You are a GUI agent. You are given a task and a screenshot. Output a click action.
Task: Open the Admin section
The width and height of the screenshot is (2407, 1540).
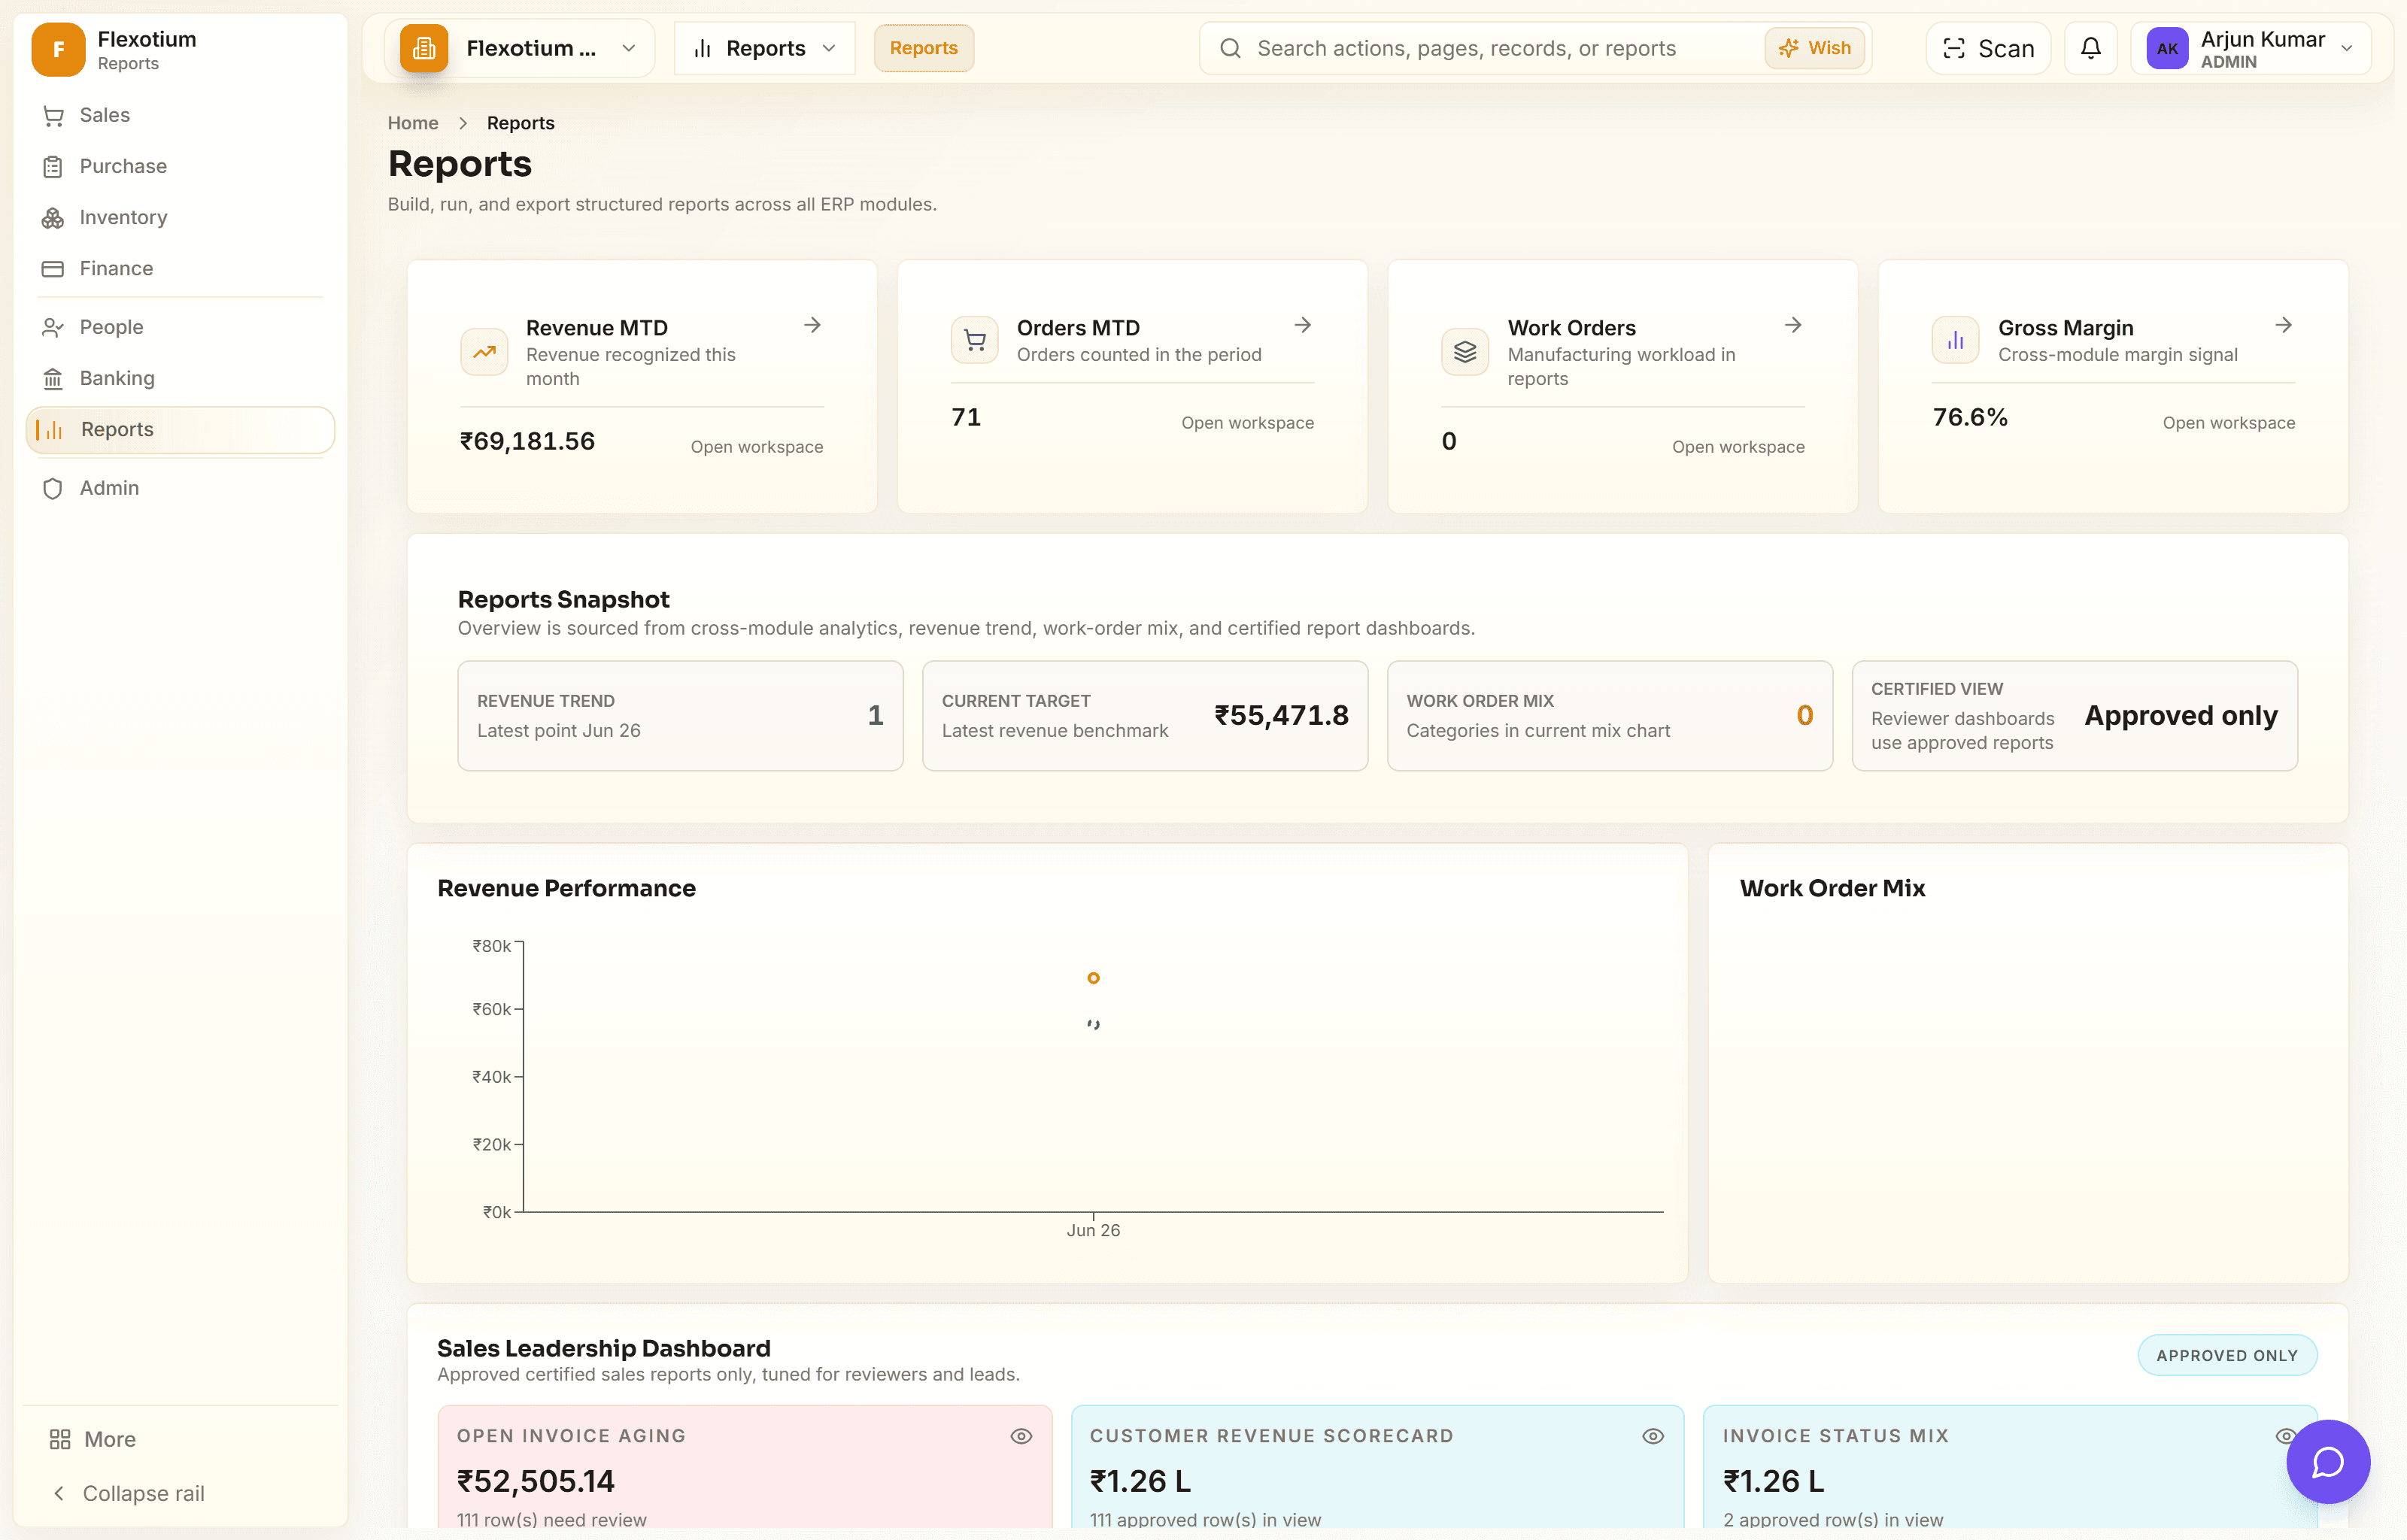coord(180,488)
